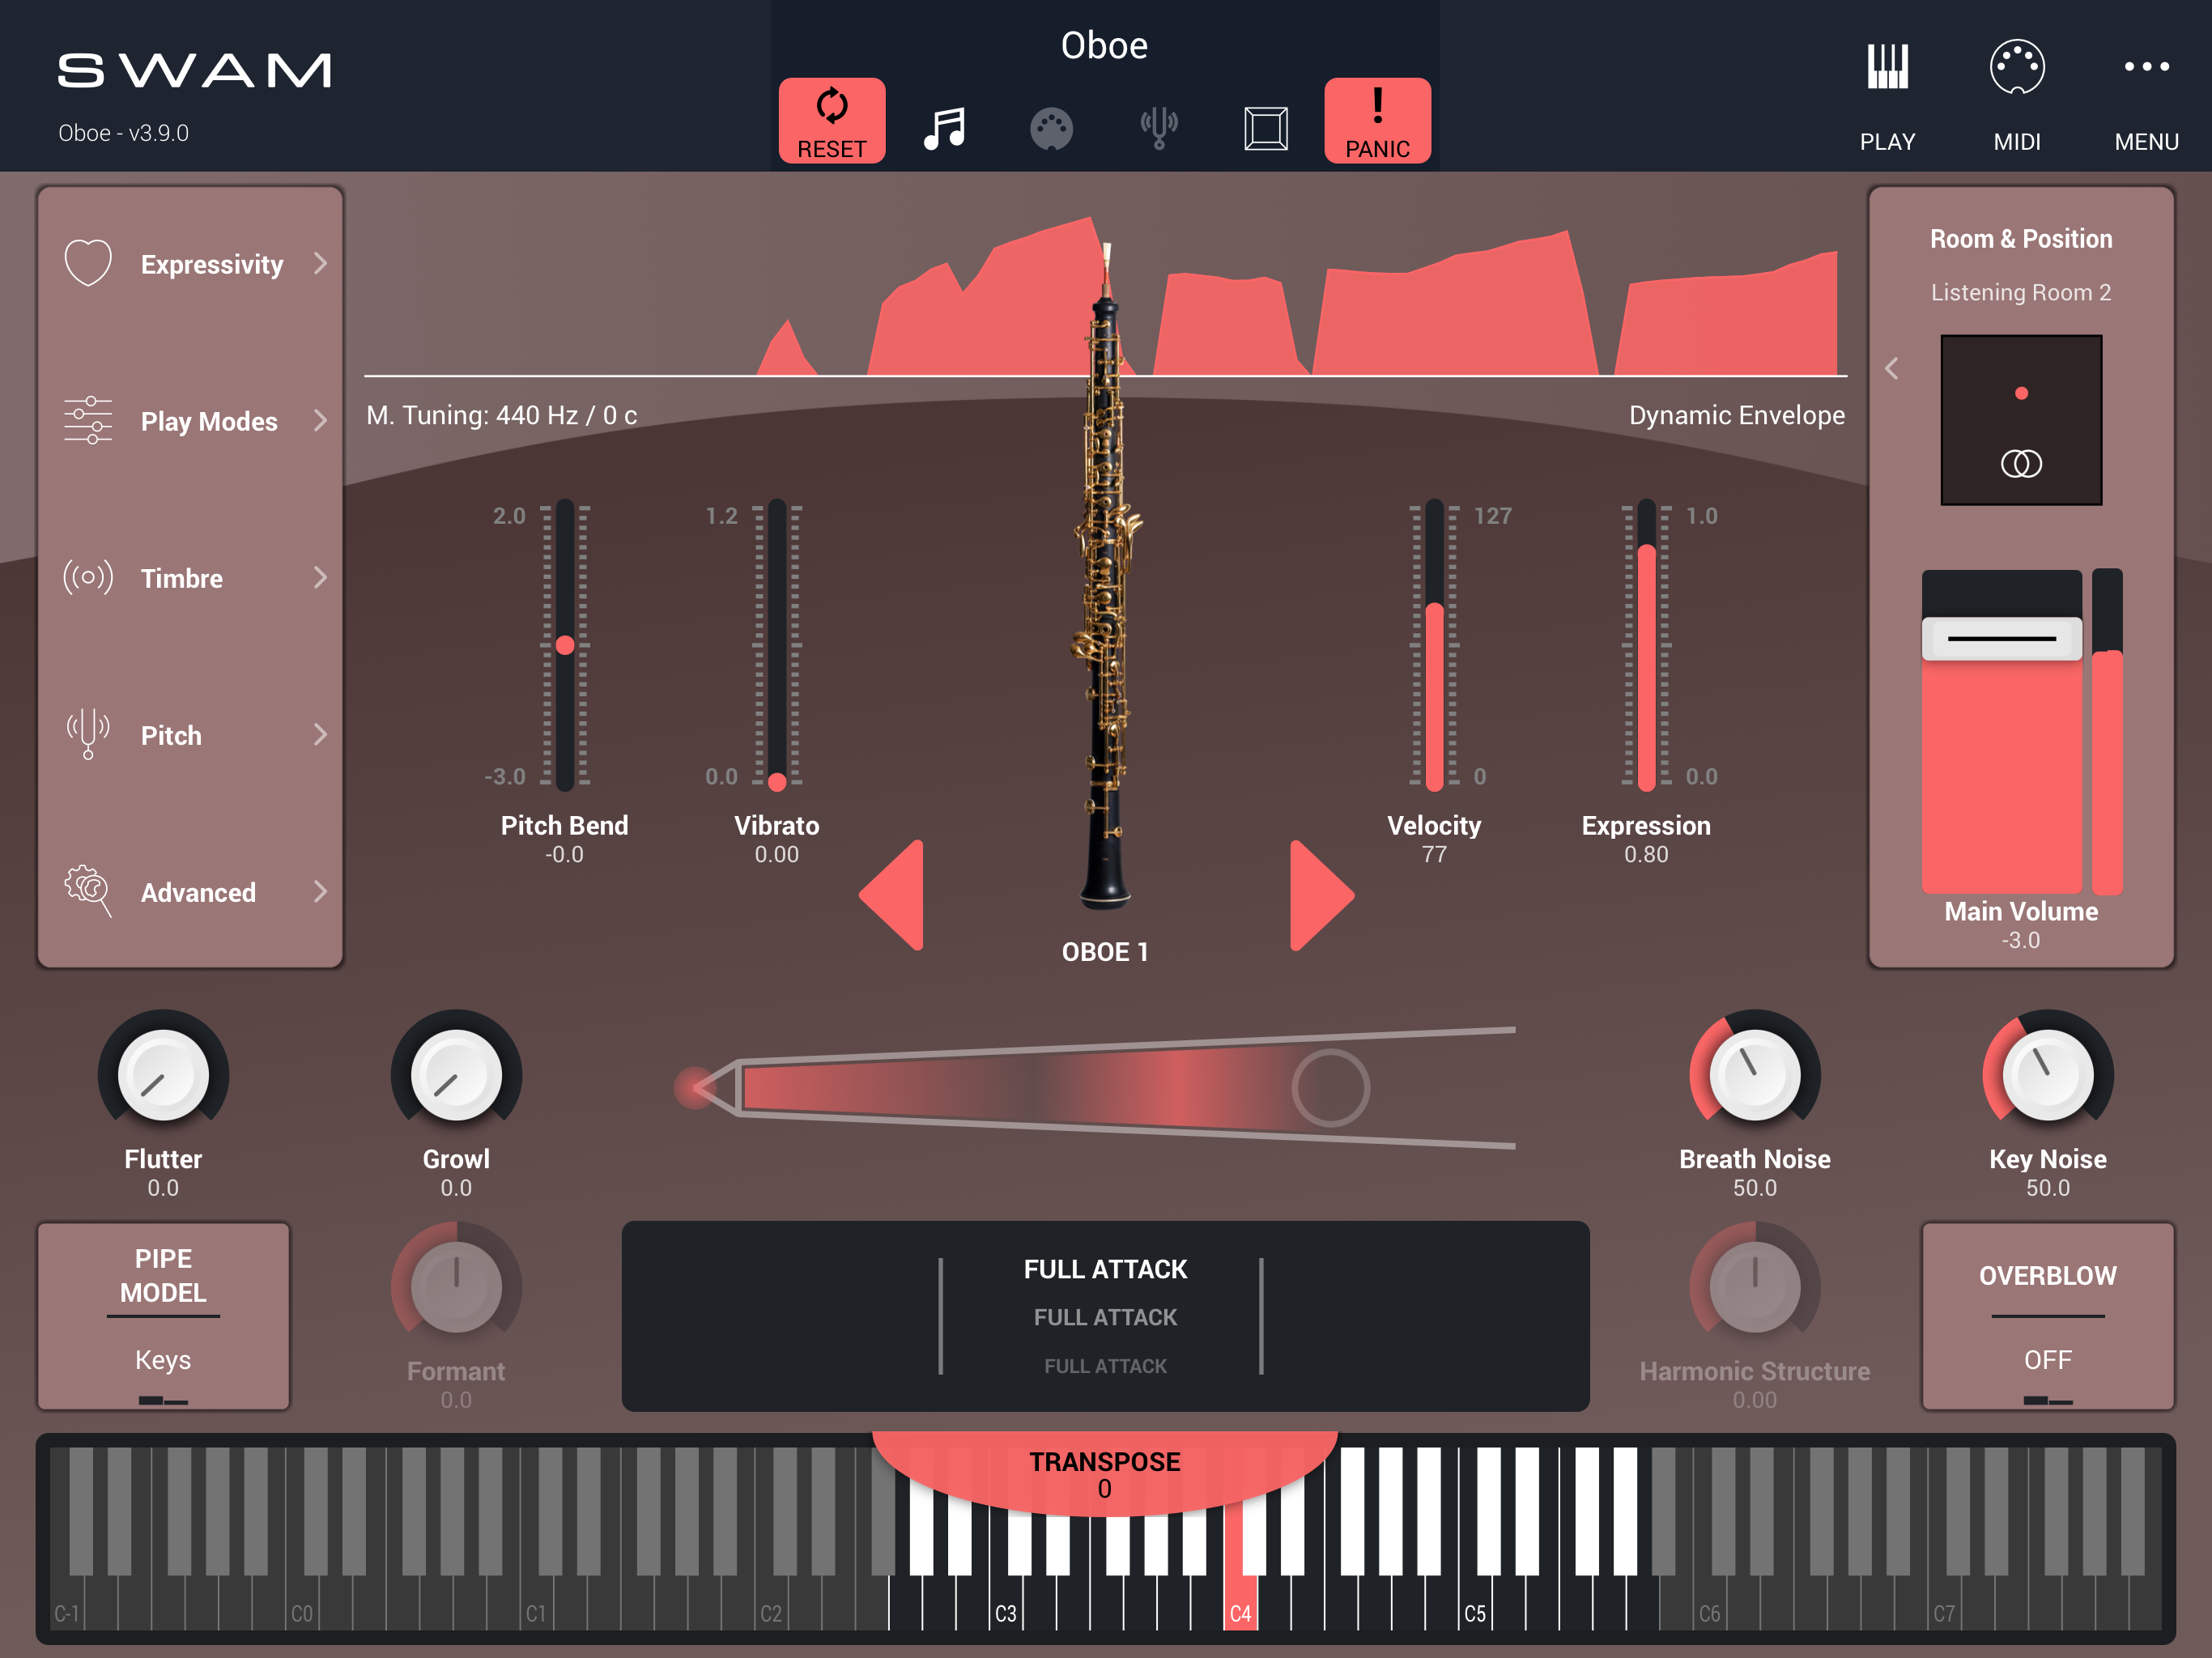Click the Pitch tuning fork sidebar icon

tap(88, 734)
